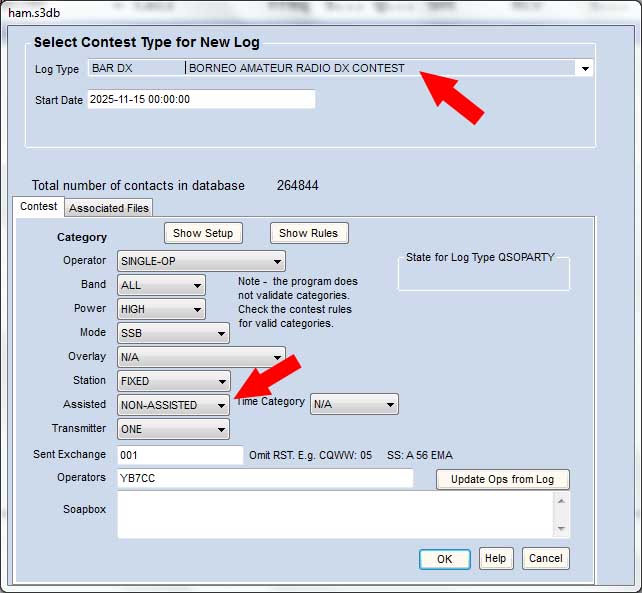Image resolution: width=642 pixels, height=593 pixels.
Task: Expand the Mode dropdown showing SSB
Action: pos(173,333)
